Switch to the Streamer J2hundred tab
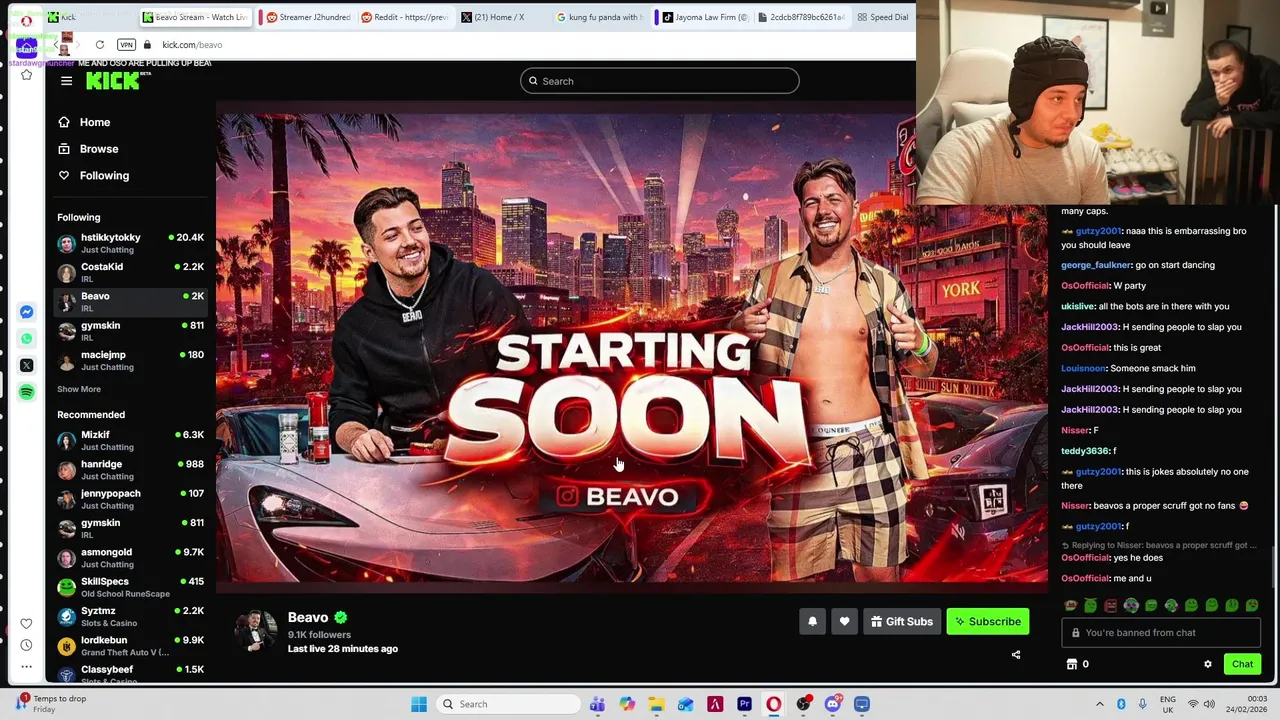1280x720 pixels. pos(308,17)
